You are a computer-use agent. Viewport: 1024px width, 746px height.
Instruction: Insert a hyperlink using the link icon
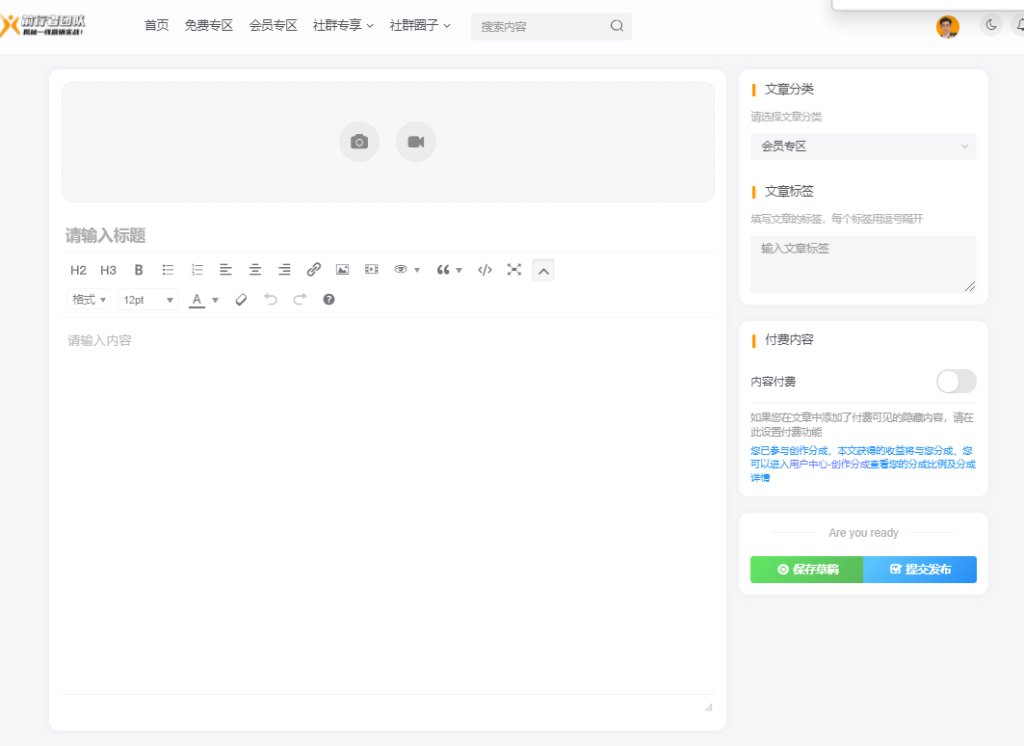[314, 269]
